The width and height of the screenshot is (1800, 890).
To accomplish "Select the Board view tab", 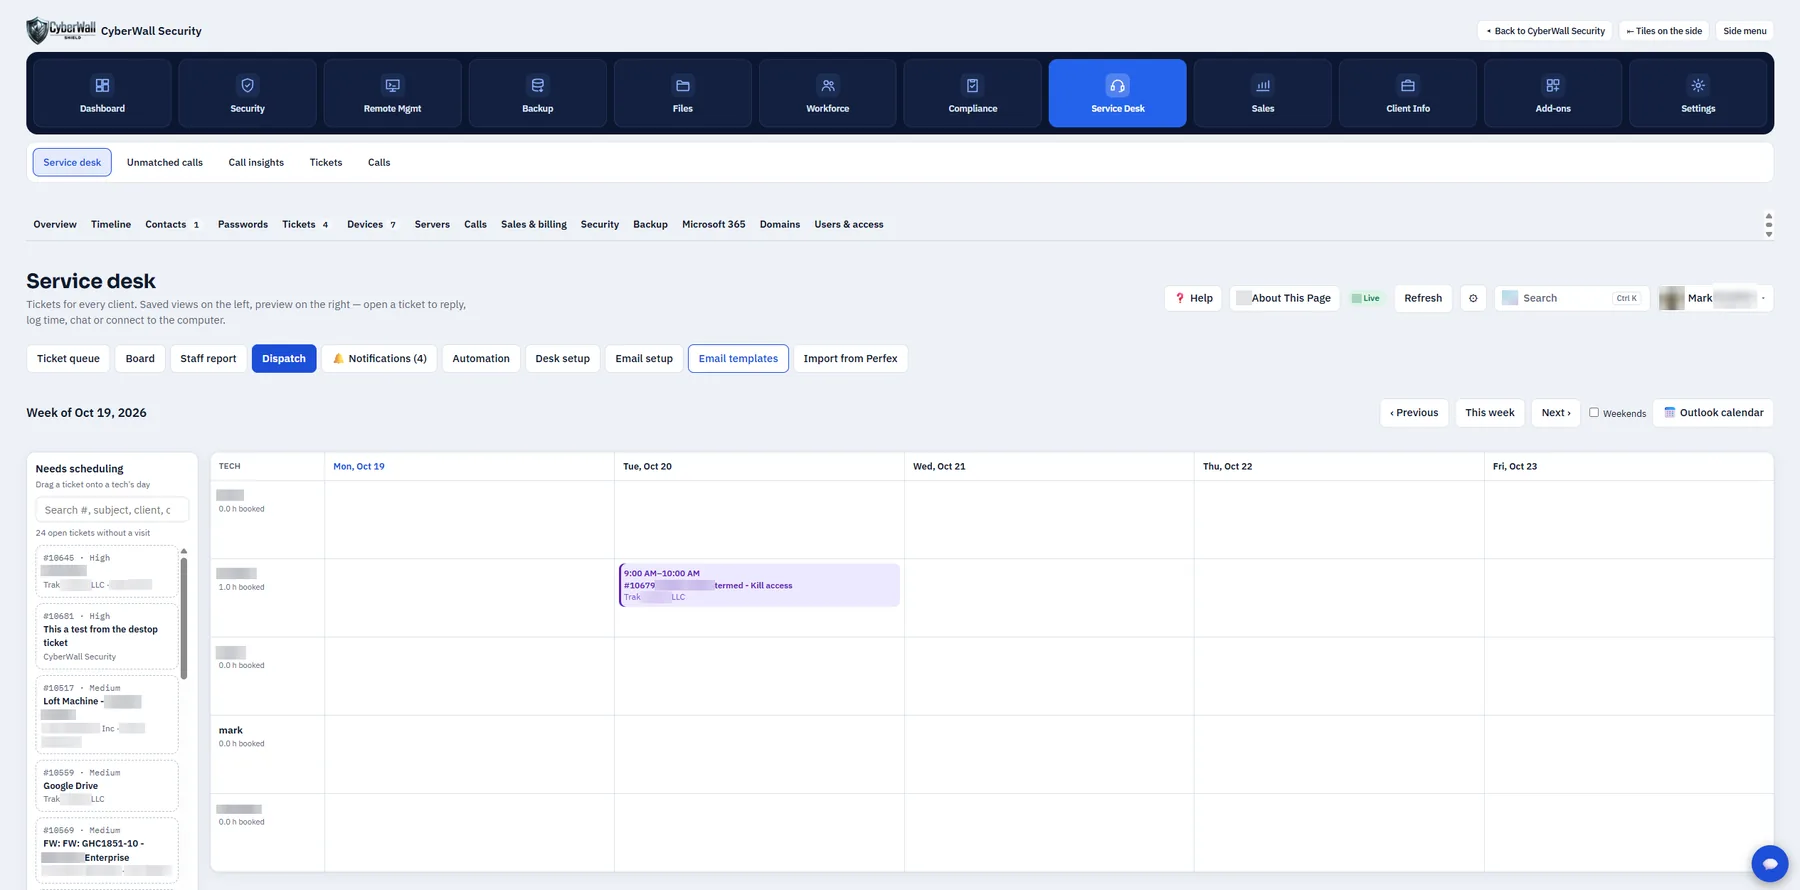I will click(140, 359).
